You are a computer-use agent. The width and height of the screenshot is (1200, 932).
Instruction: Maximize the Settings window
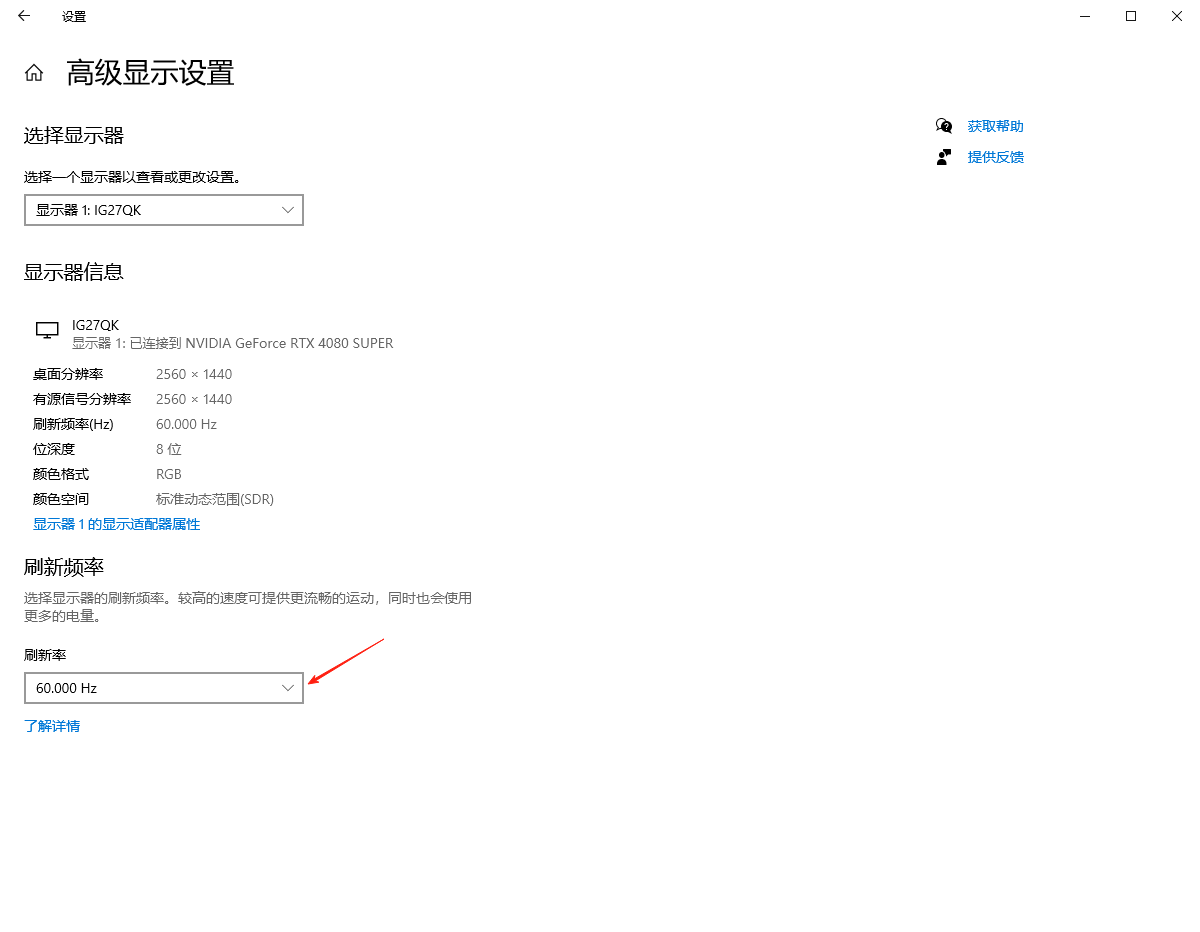click(x=1131, y=16)
